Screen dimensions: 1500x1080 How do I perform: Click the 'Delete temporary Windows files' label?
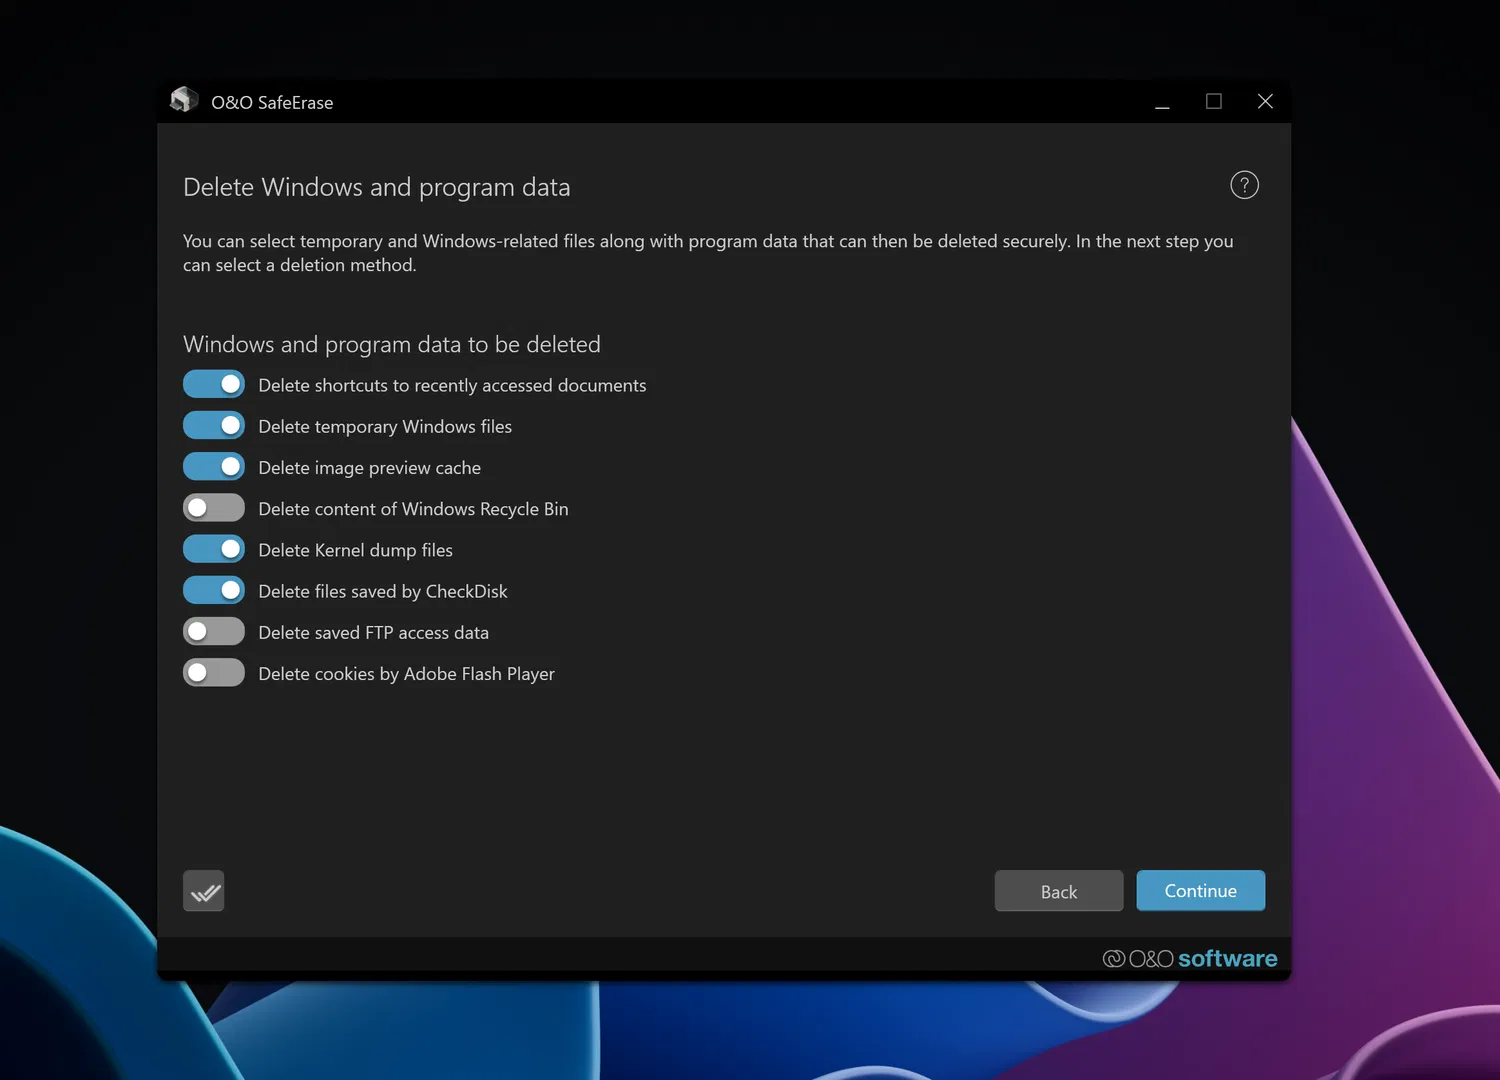click(x=385, y=427)
